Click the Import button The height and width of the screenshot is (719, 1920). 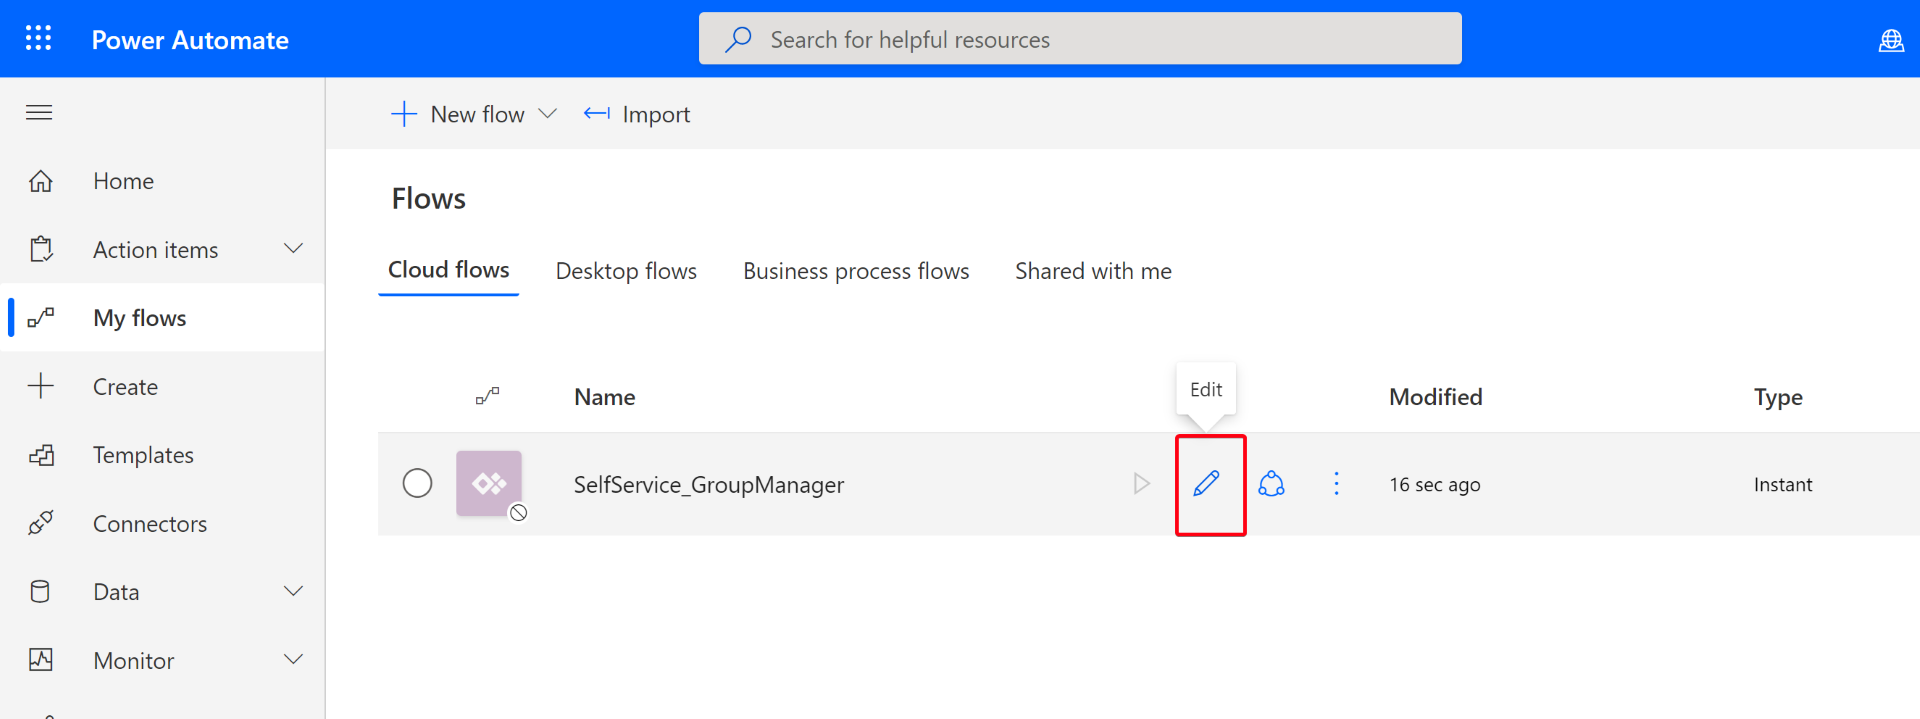tap(637, 114)
